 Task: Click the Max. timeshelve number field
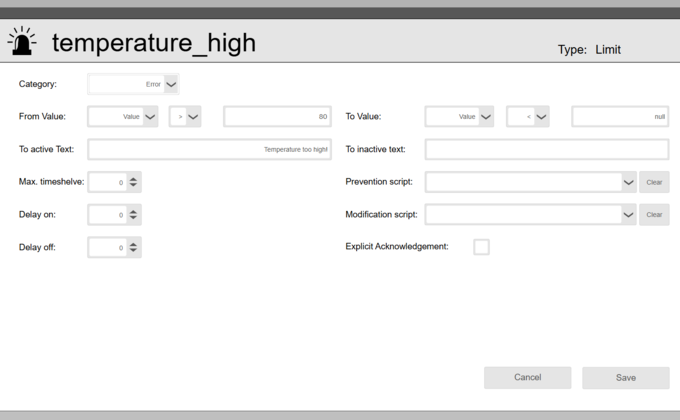pyautogui.click(x=108, y=182)
